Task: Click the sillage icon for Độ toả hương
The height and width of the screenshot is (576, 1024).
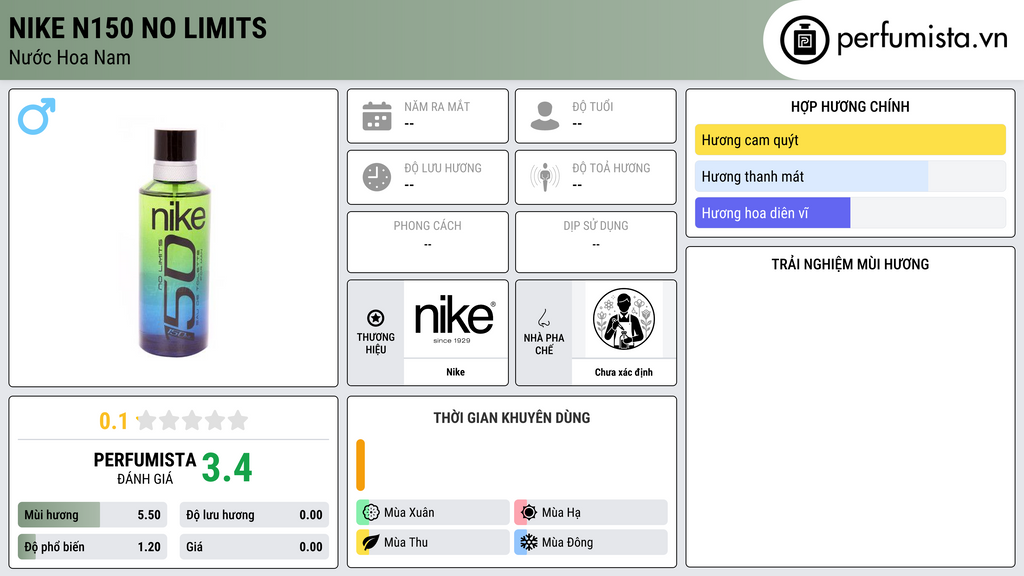Action: [545, 177]
